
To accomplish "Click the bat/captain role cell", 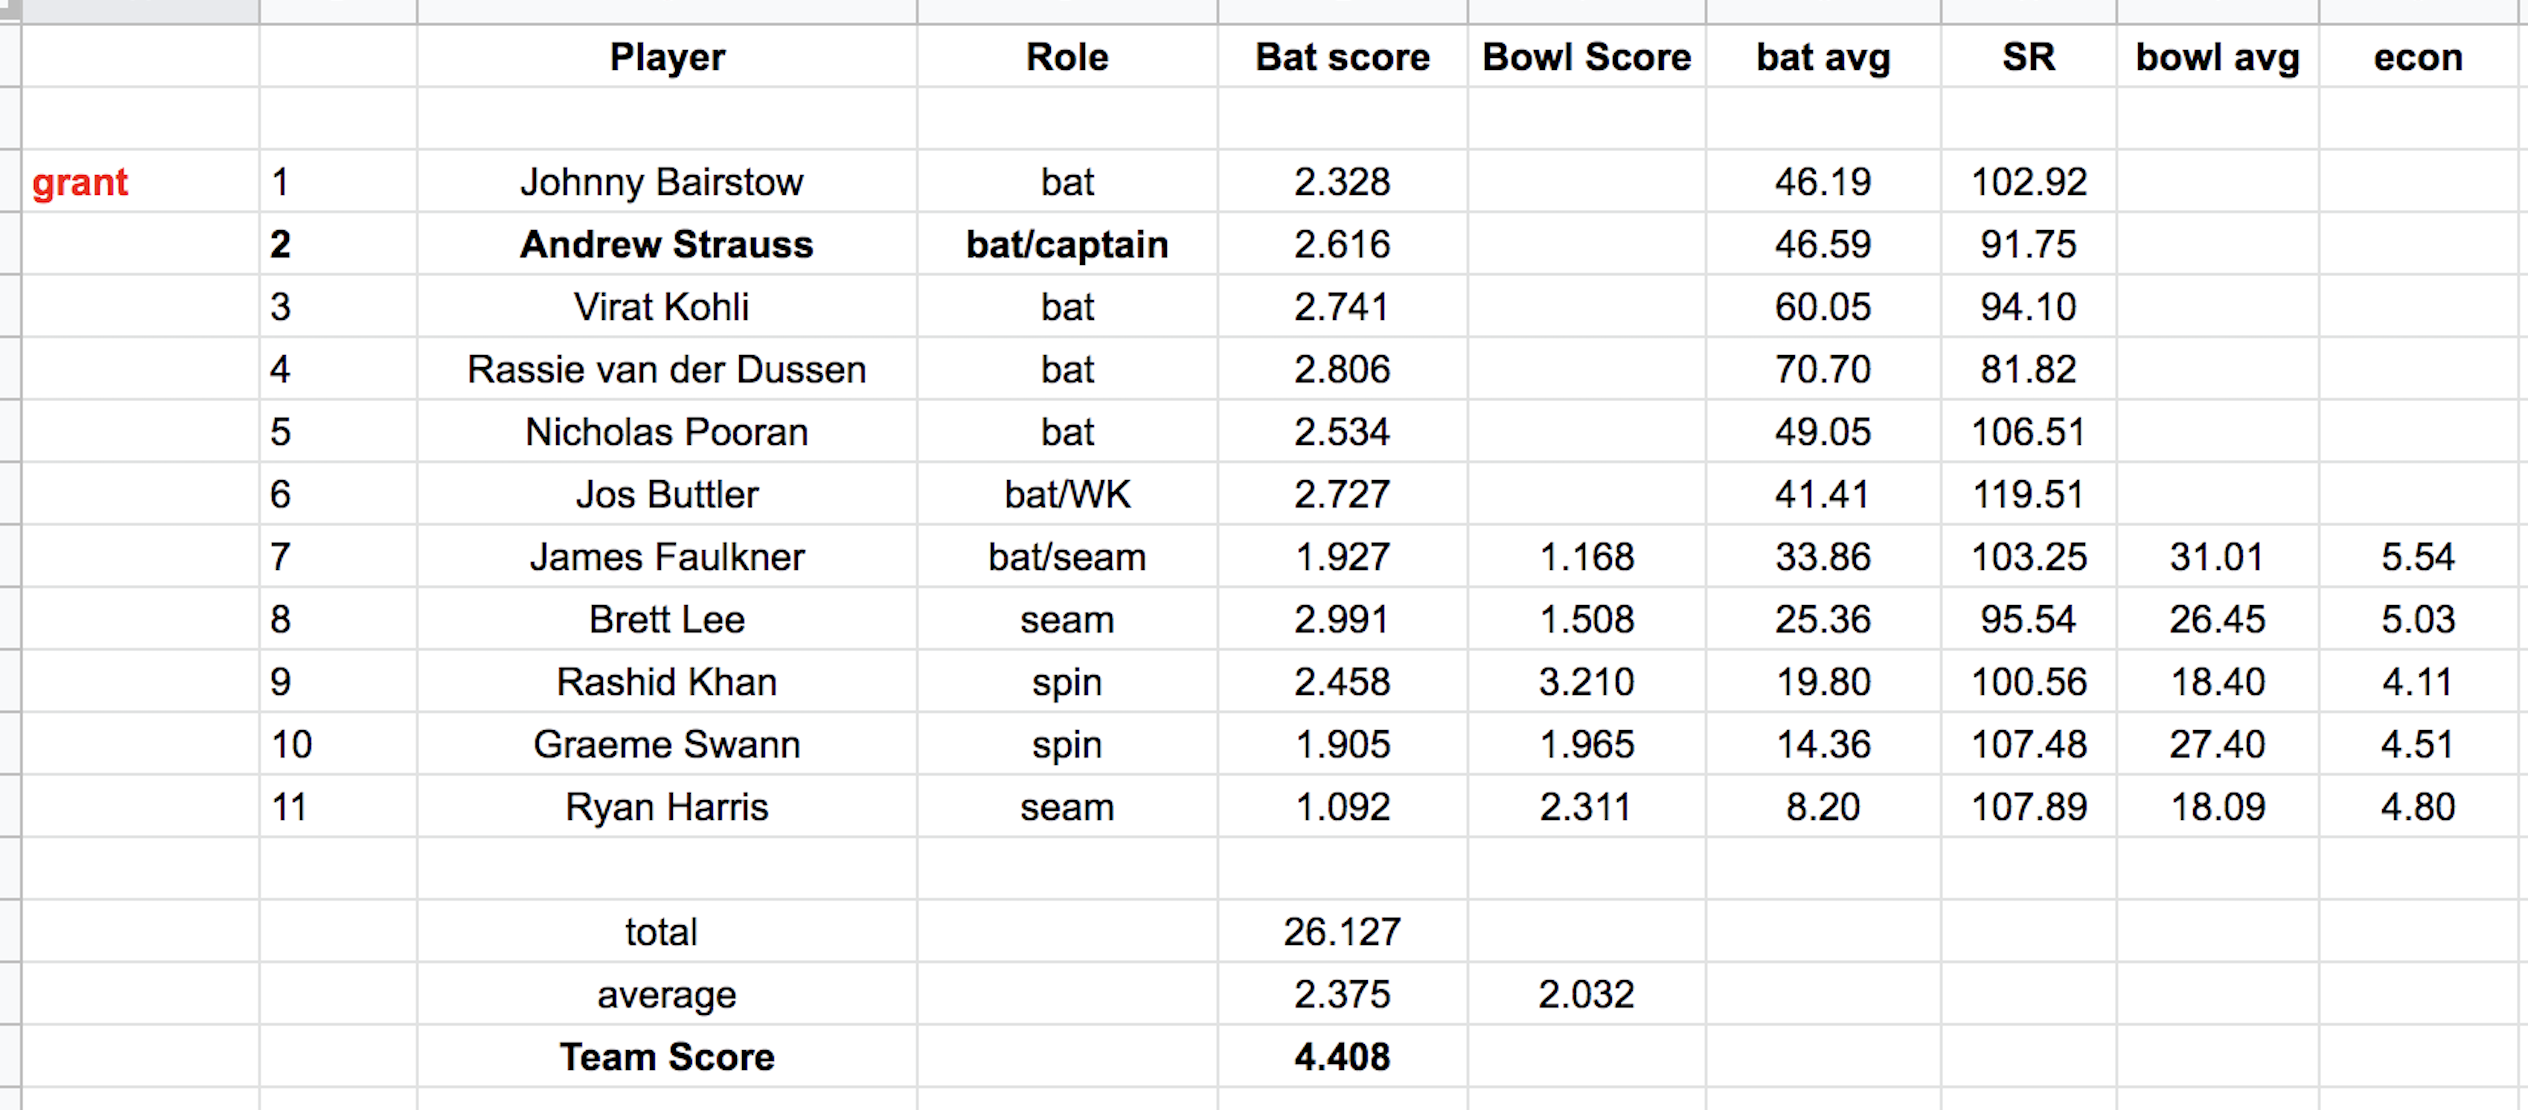I will 1067,244.
